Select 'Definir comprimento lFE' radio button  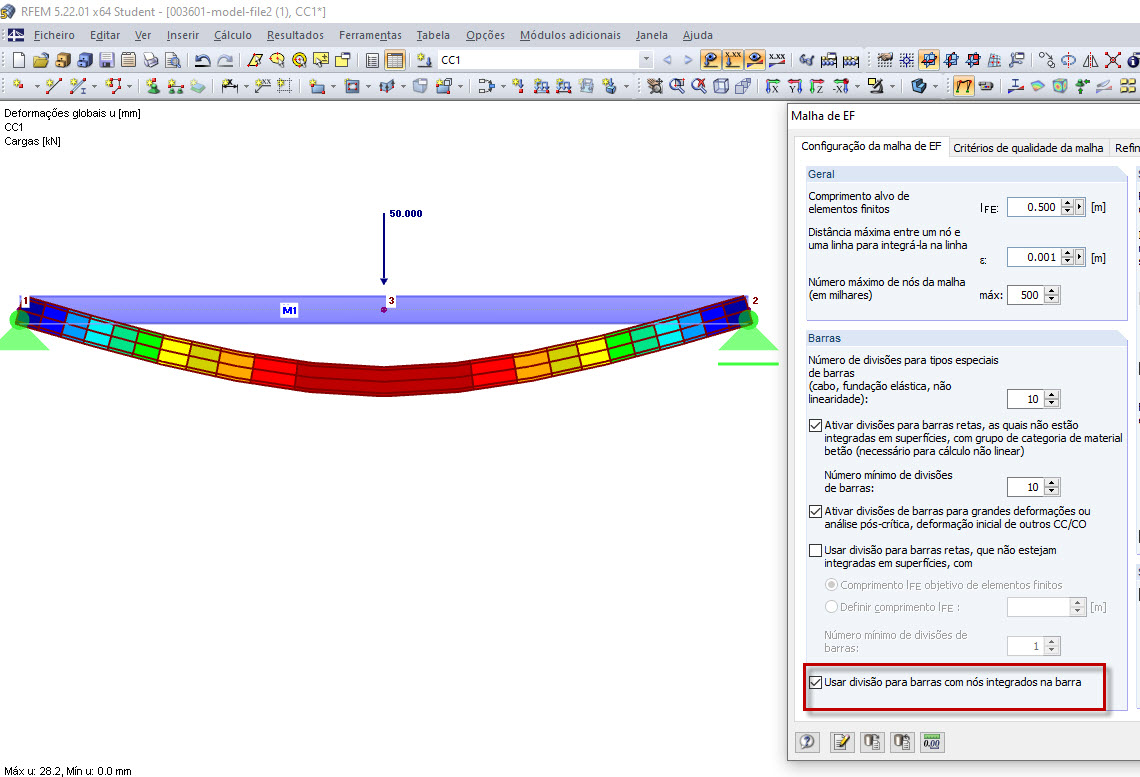click(x=831, y=607)
